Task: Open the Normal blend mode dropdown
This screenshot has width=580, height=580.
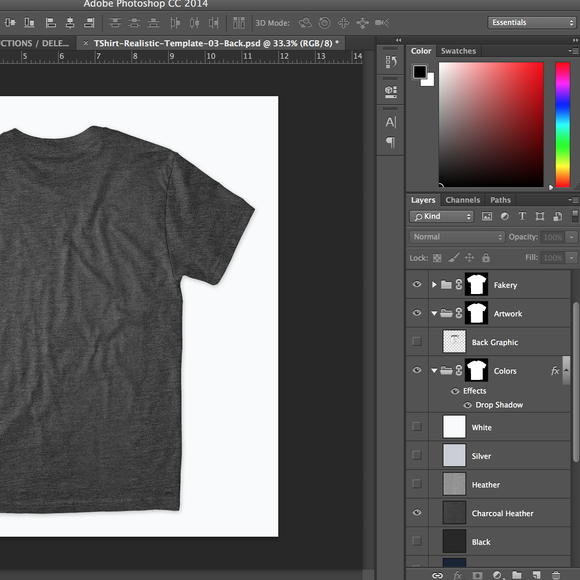Action: click(457, 237)
